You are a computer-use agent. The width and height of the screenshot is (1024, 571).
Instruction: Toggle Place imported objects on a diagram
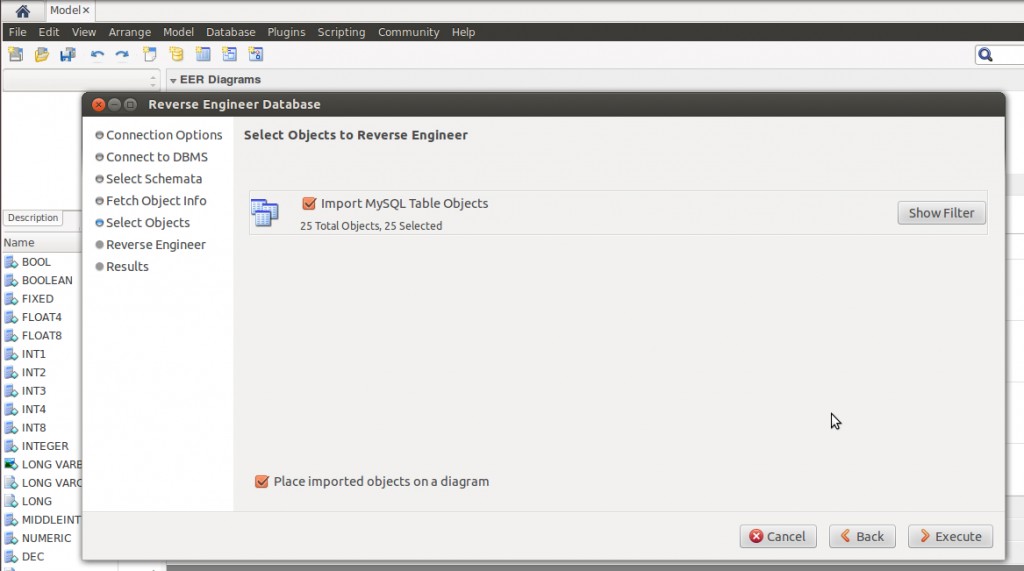[x=261, y=481]
